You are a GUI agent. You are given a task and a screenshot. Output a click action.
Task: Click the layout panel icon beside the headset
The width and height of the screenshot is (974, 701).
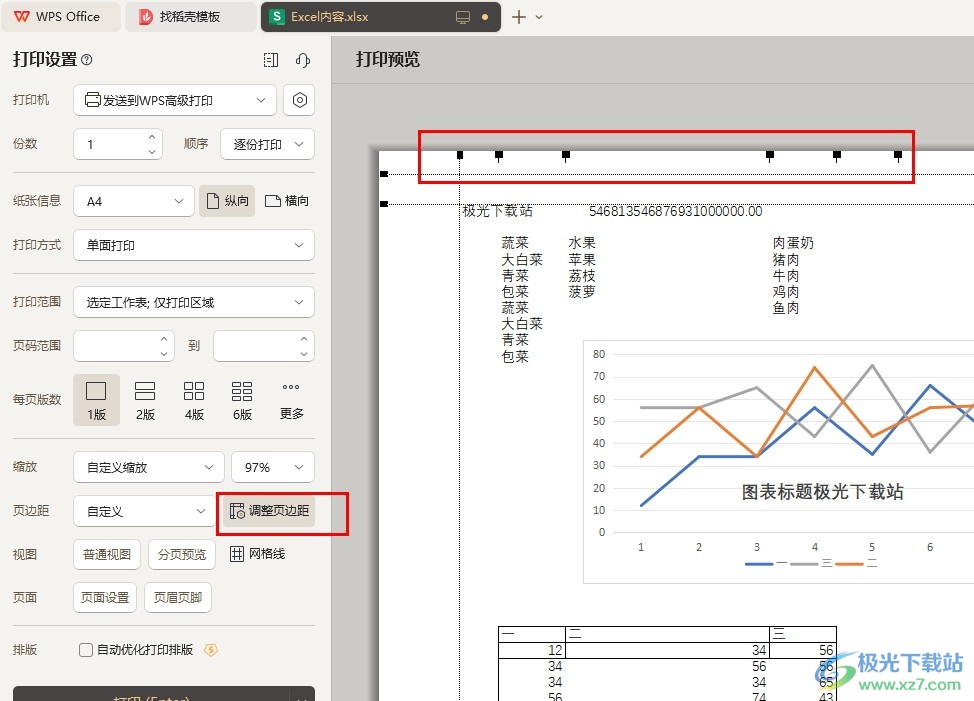pos(271,60)
